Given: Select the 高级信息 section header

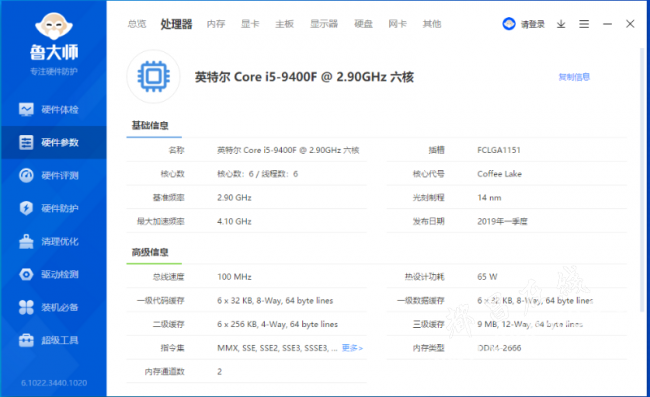Looking at the screenshot, I should (x=150, y=252).
